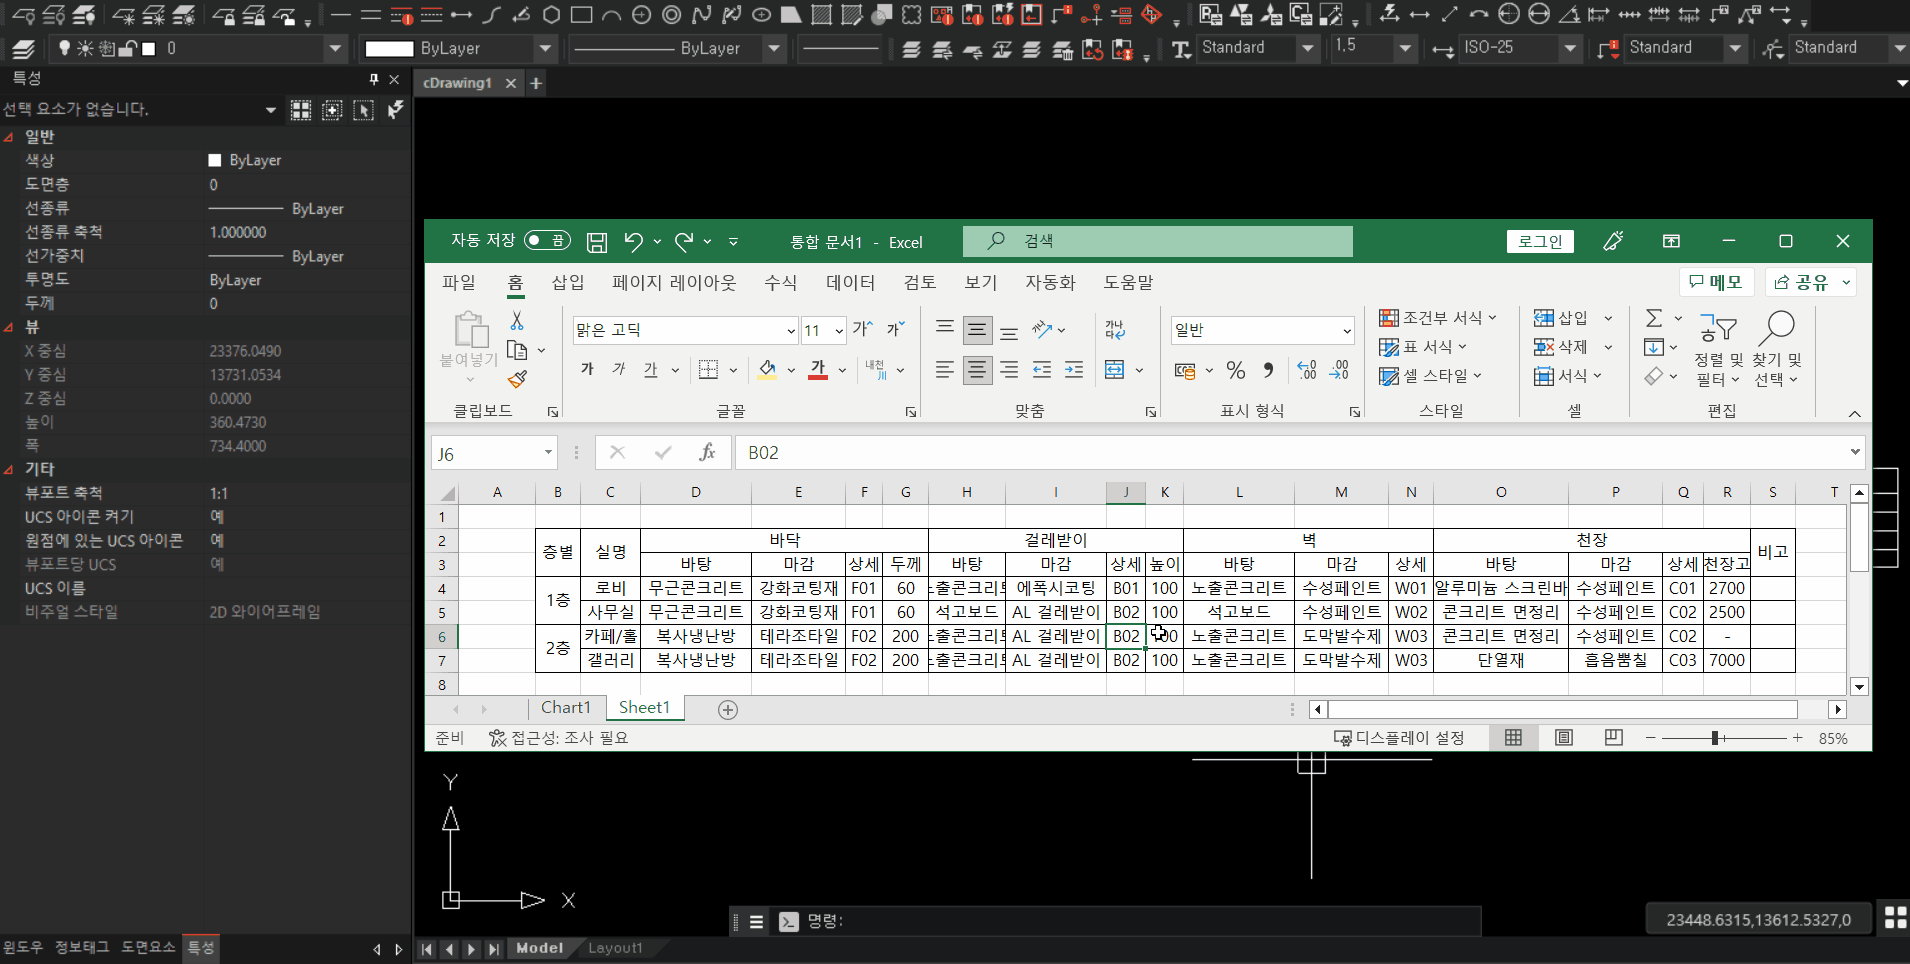The image size is (1910, 964).
Task: Click accessibility check status text
Action: point(559,738)
